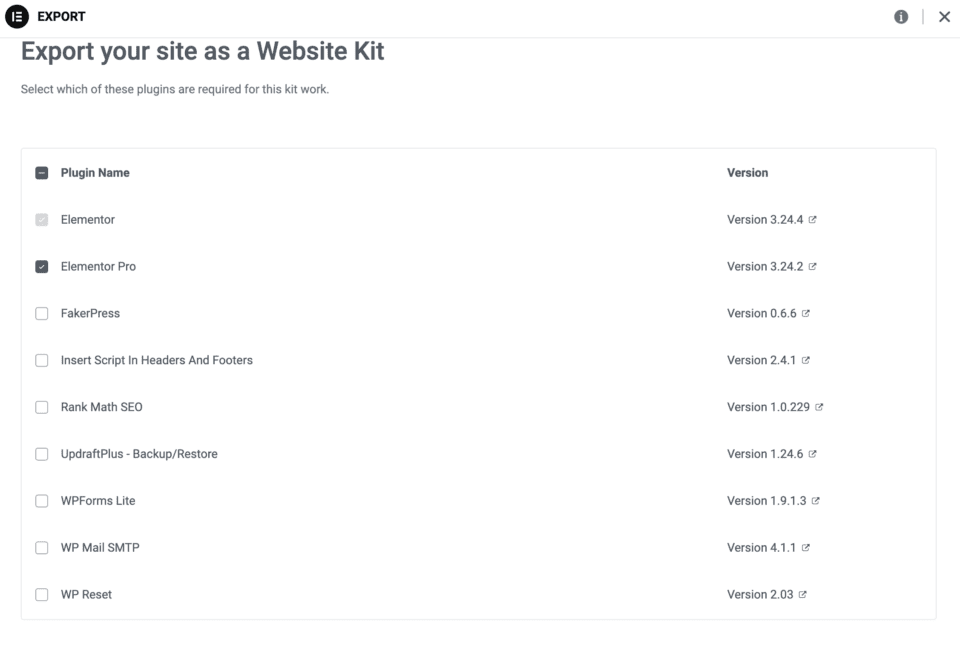Open WPForms Lite external link icon
The width and height of the screenshot is (960, 645).
click(816, 501)
